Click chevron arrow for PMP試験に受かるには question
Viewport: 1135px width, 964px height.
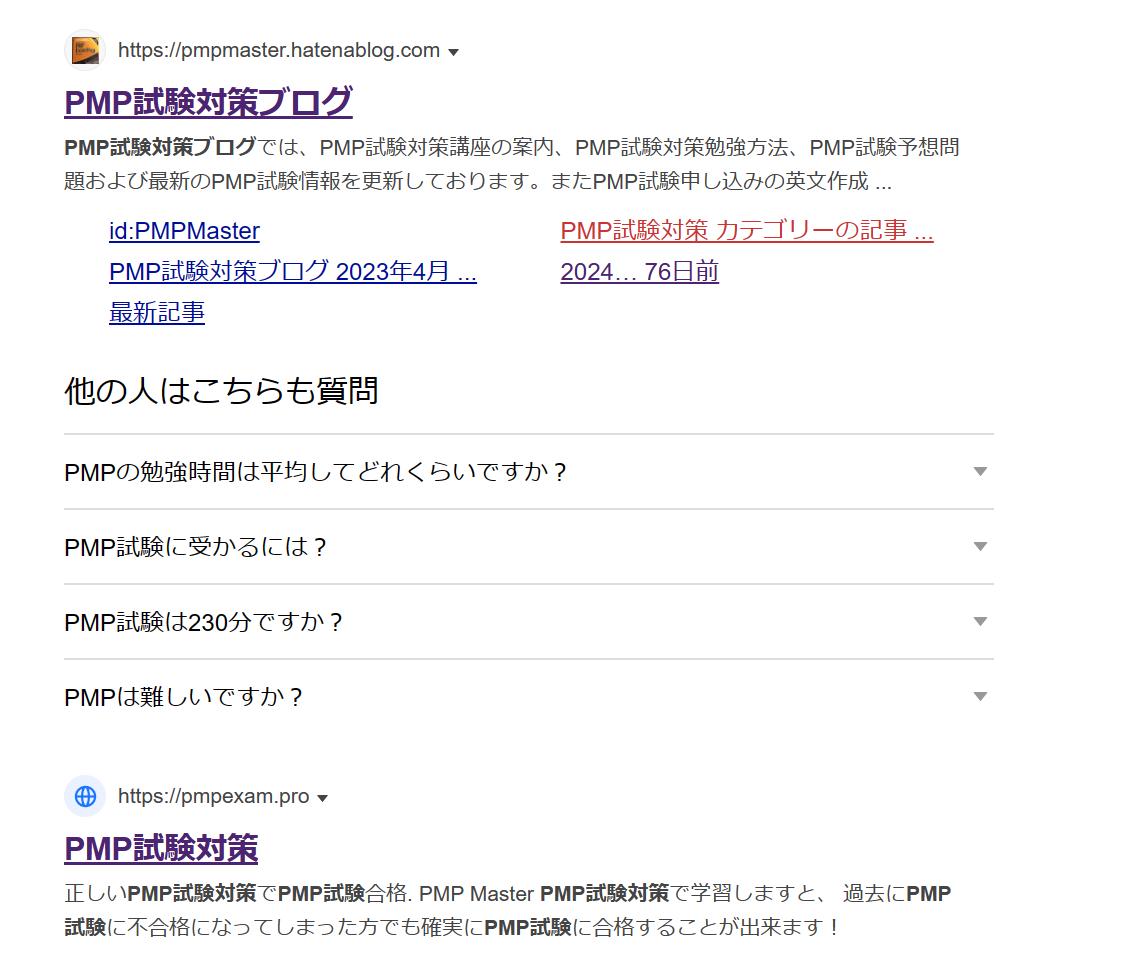click(x=980, y=547)
